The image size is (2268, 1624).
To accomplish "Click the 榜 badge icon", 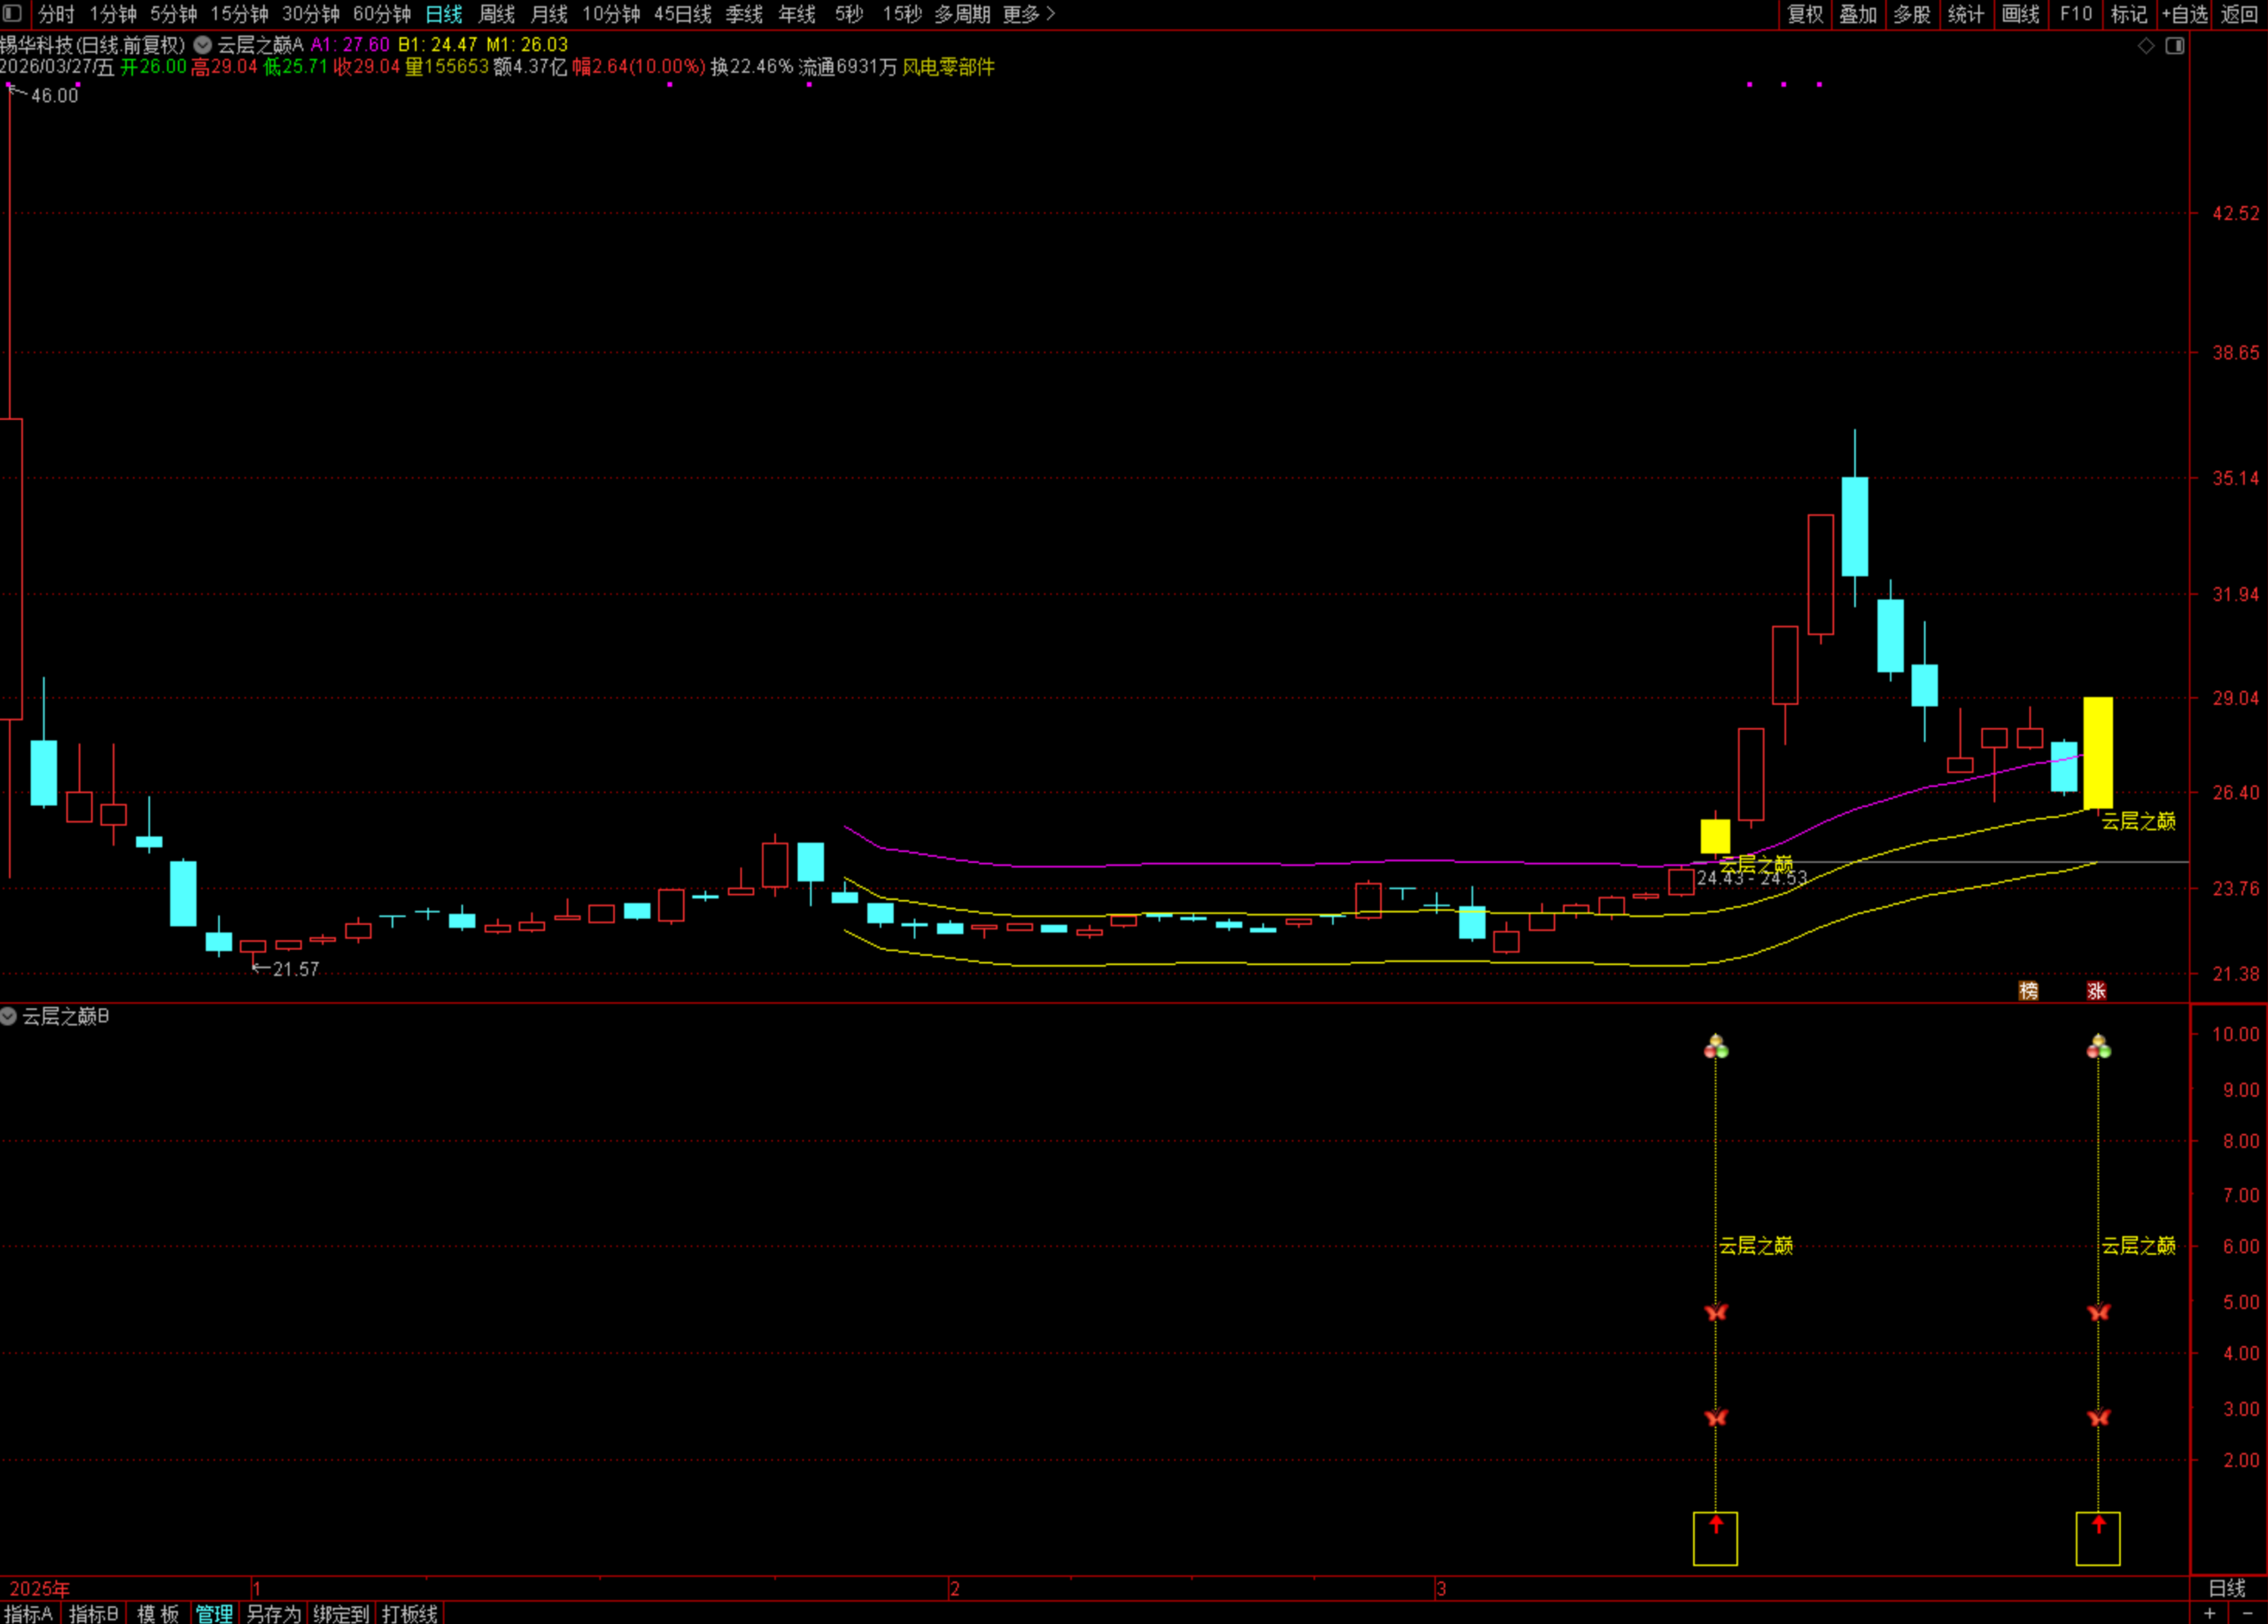I will coord(2027,990).
